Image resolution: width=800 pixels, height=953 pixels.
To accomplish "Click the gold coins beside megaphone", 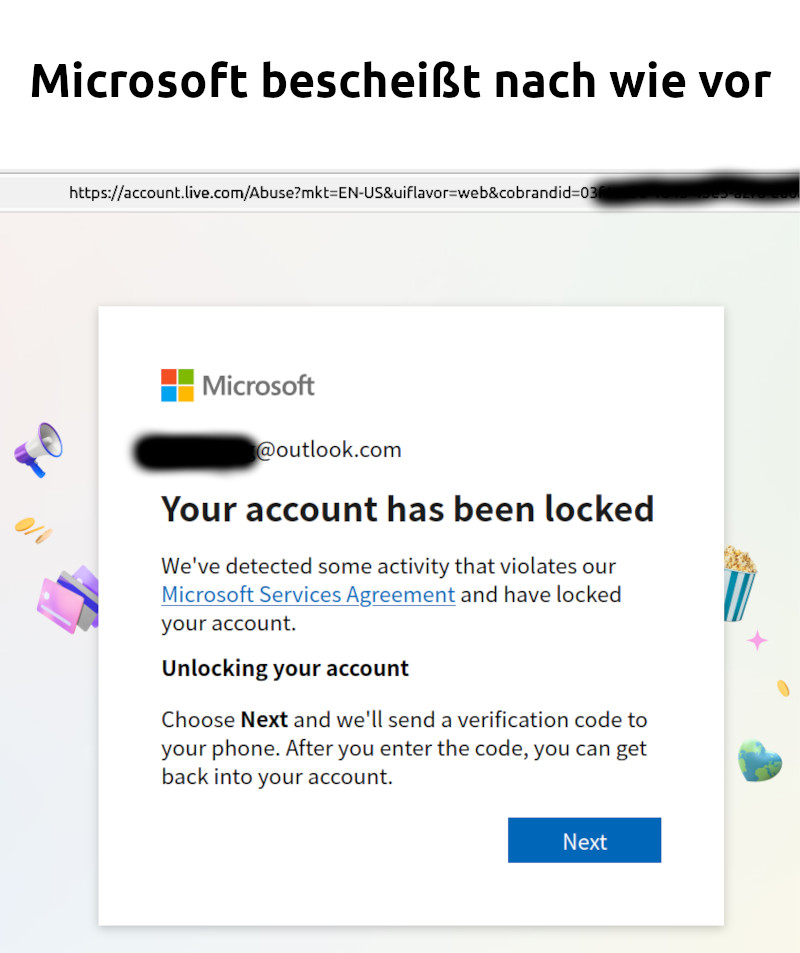I will click(33, 530).
